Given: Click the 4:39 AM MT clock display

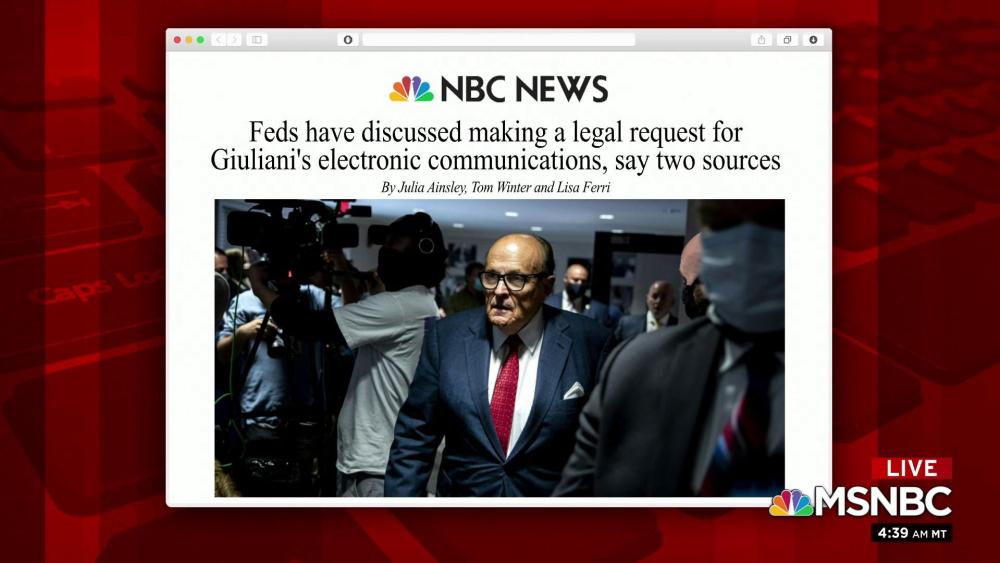Looking at the screenshot, I should click(x=911, y=533).
